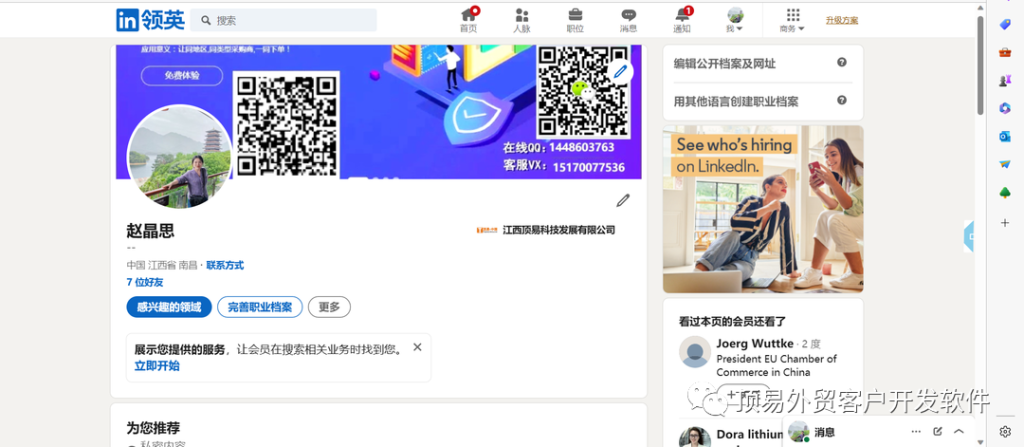The height and width of the screenshot is (447, 1024).
Task: Click the 完善职业档案 button
Action: 259,307
